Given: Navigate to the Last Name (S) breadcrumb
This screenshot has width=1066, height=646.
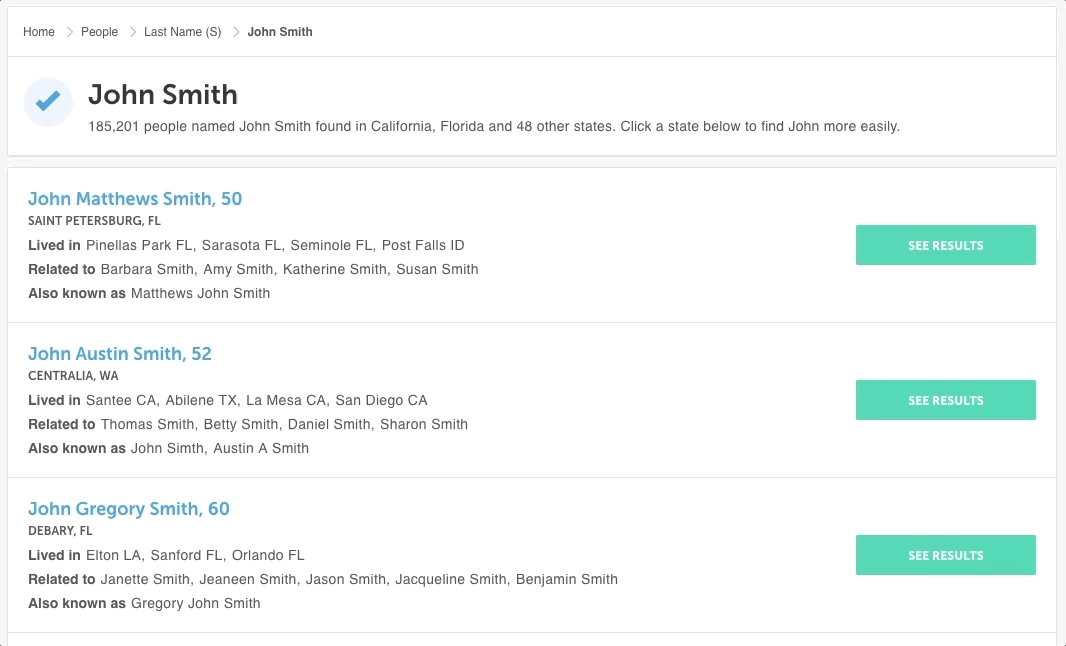Looking at the screenshot, I should [x=182, y=32].
